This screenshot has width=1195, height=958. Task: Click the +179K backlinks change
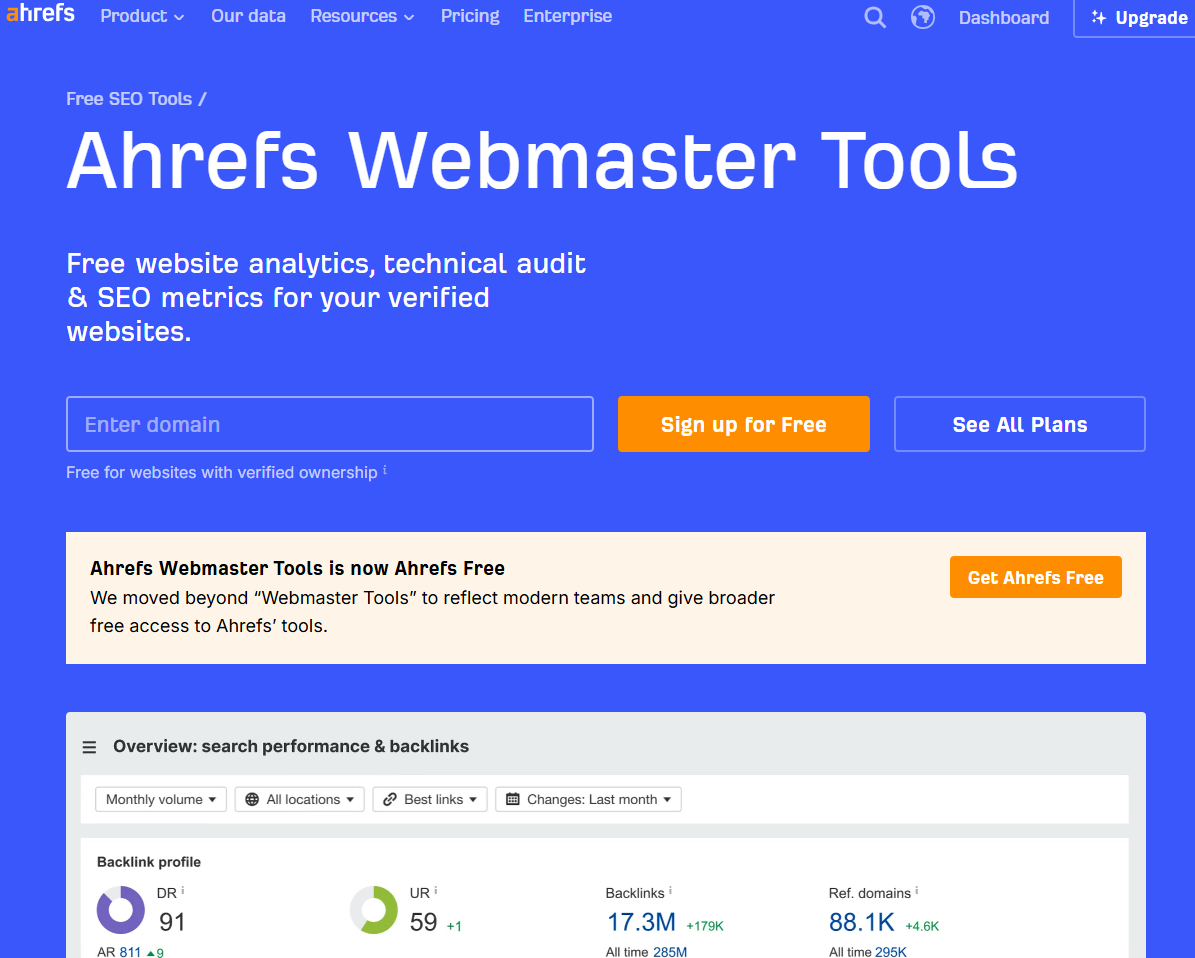705,926
